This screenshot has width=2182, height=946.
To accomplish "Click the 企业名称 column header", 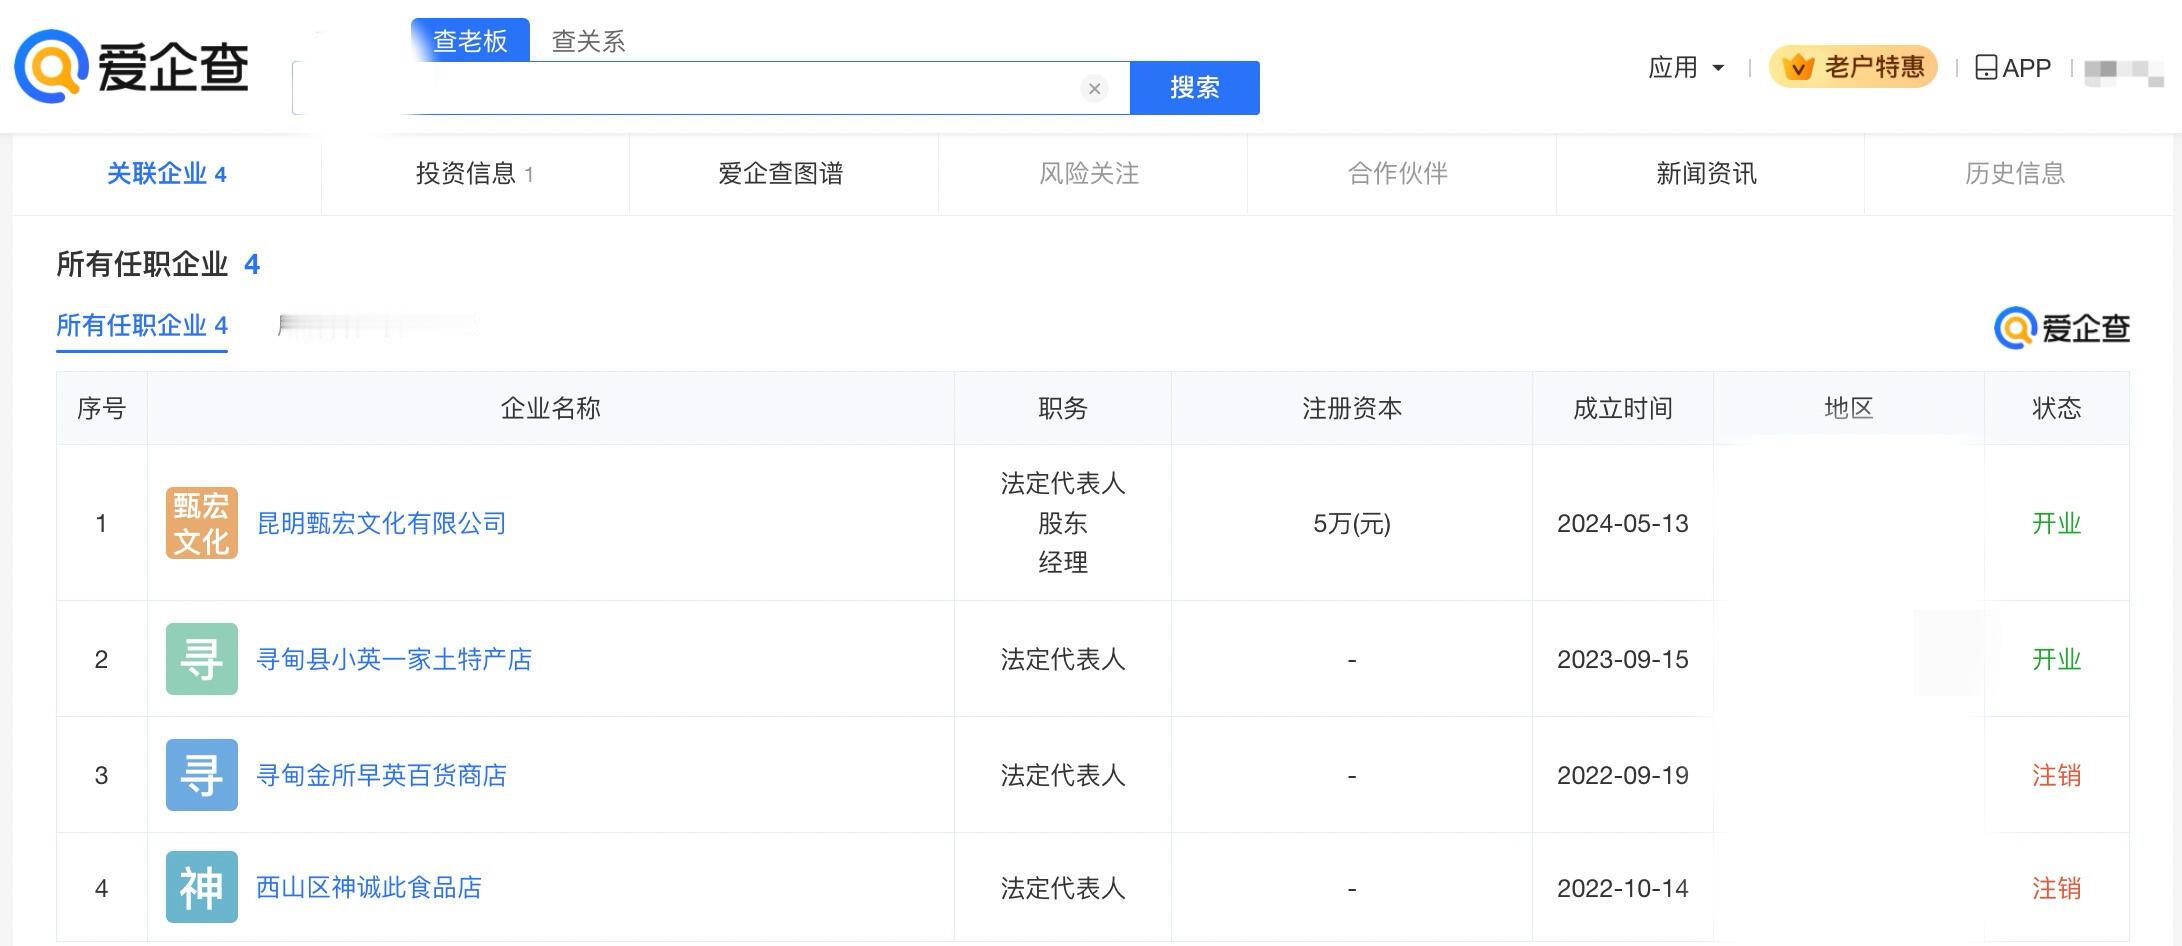I will tap(550, 408).
